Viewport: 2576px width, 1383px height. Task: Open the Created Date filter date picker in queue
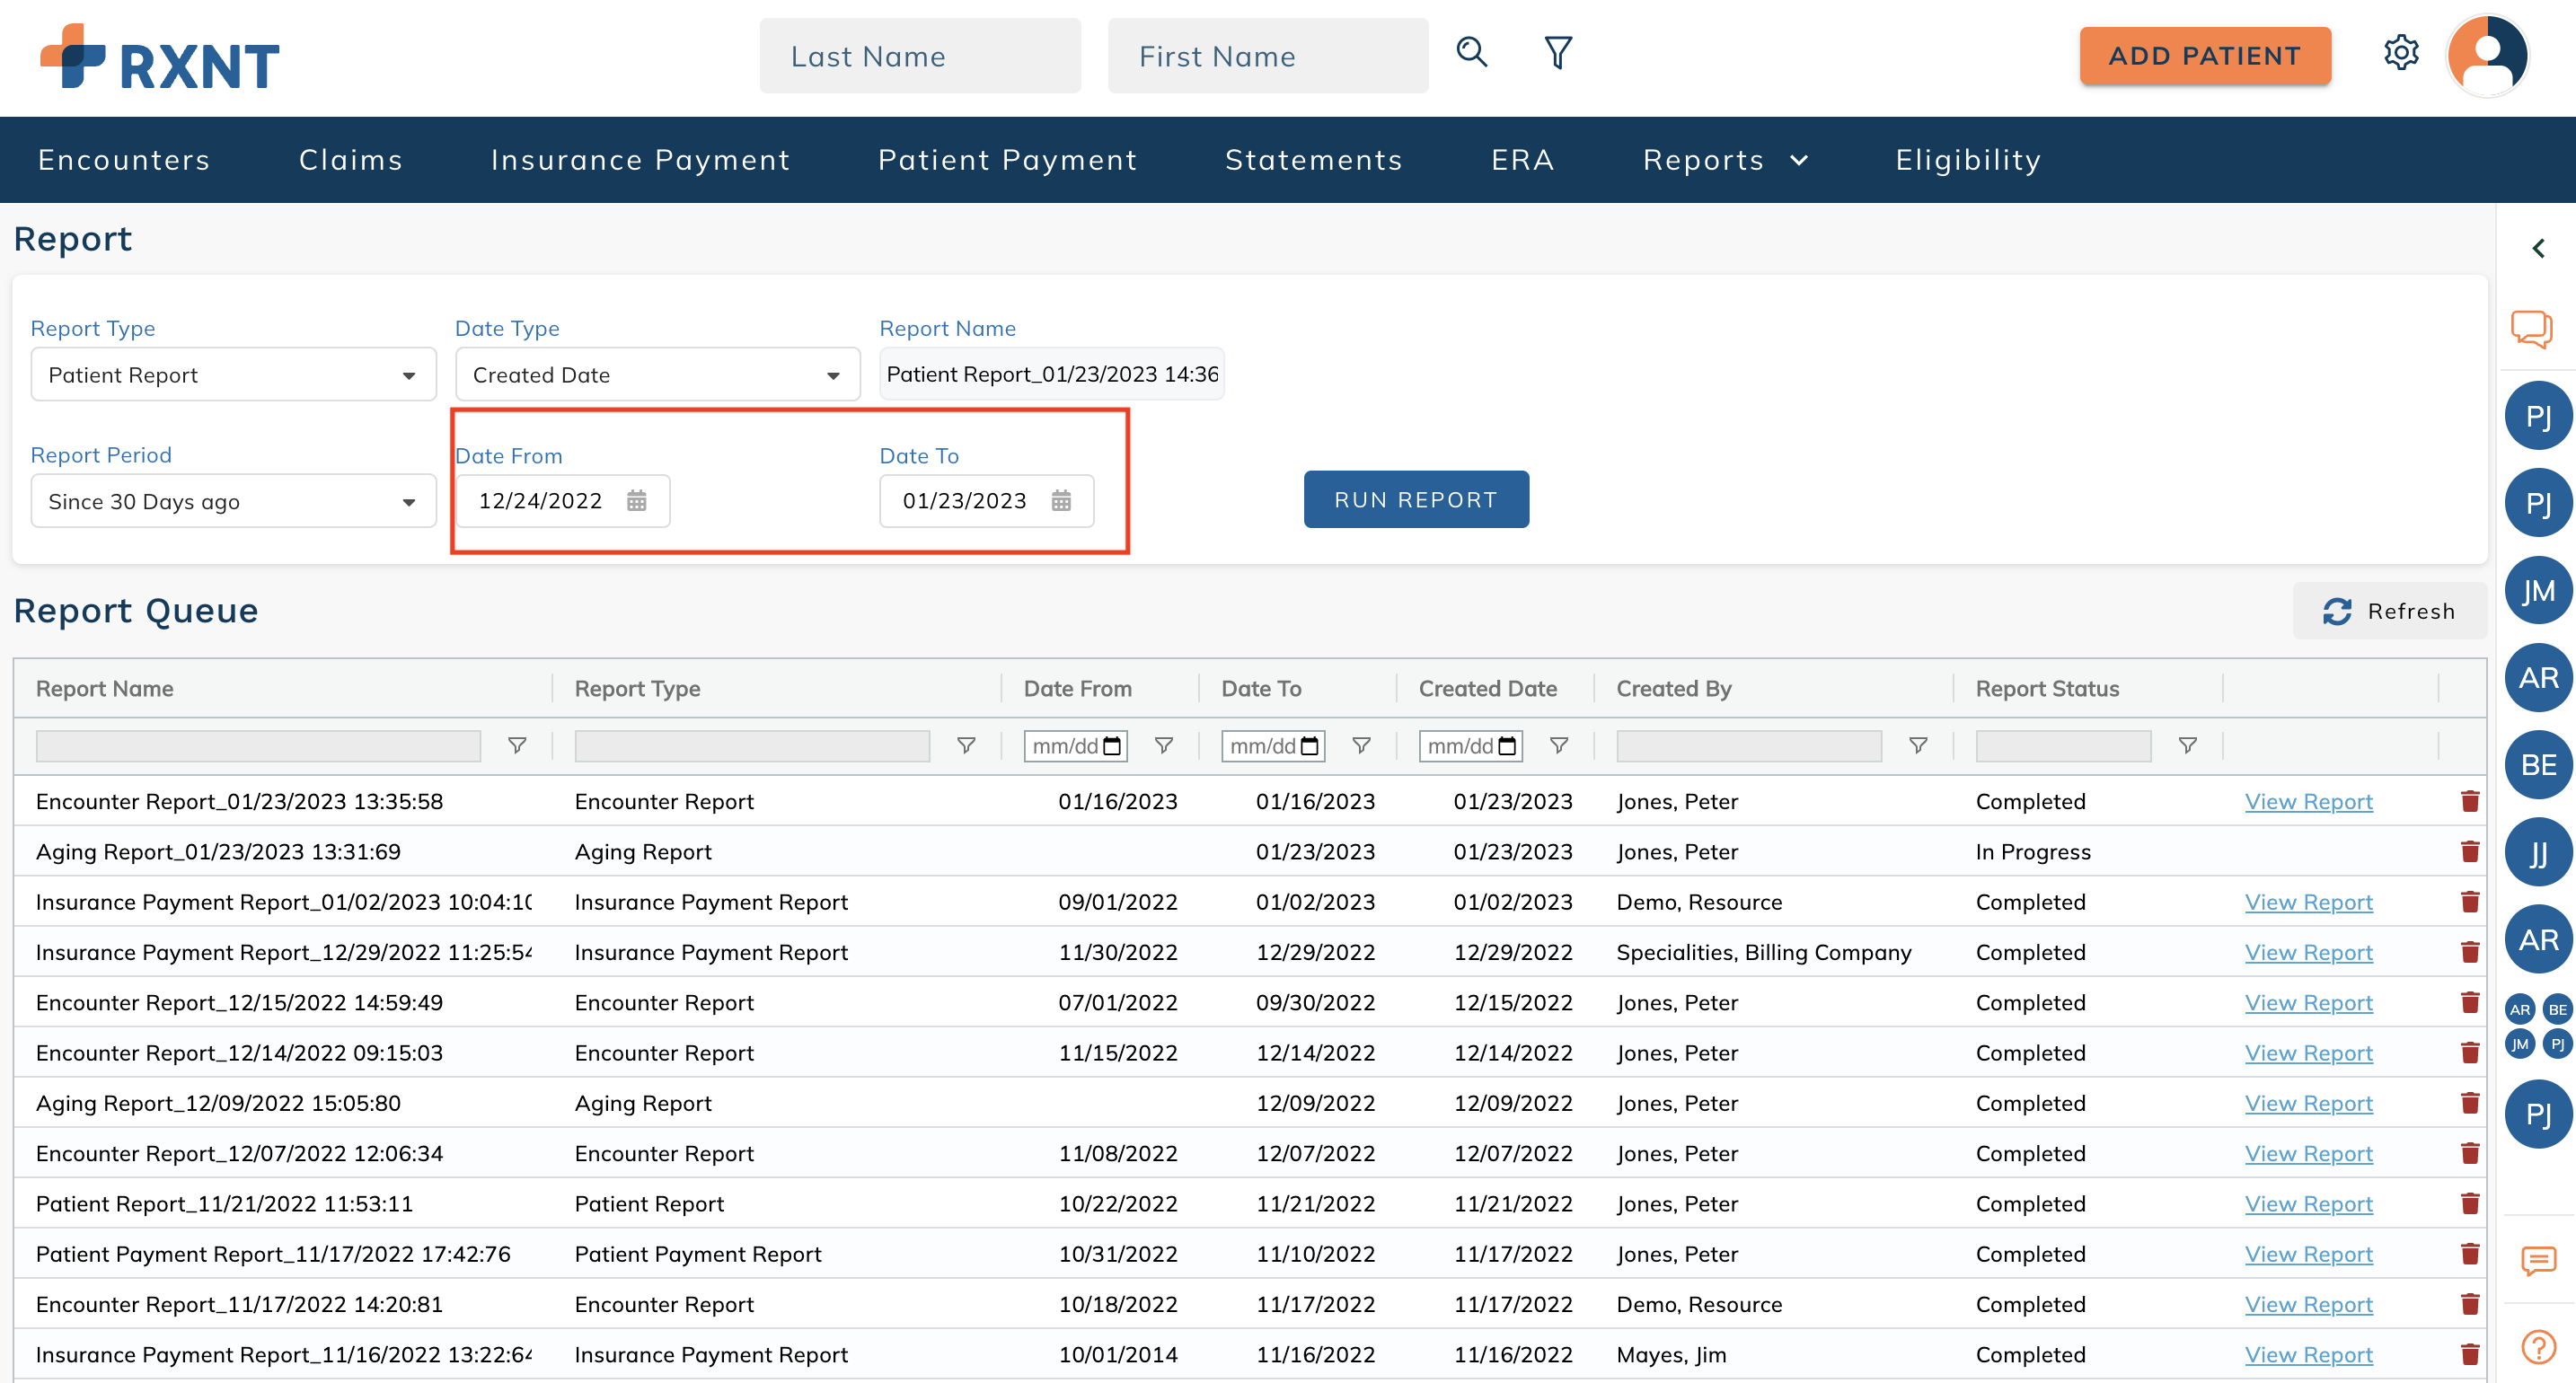(1508, 746)
